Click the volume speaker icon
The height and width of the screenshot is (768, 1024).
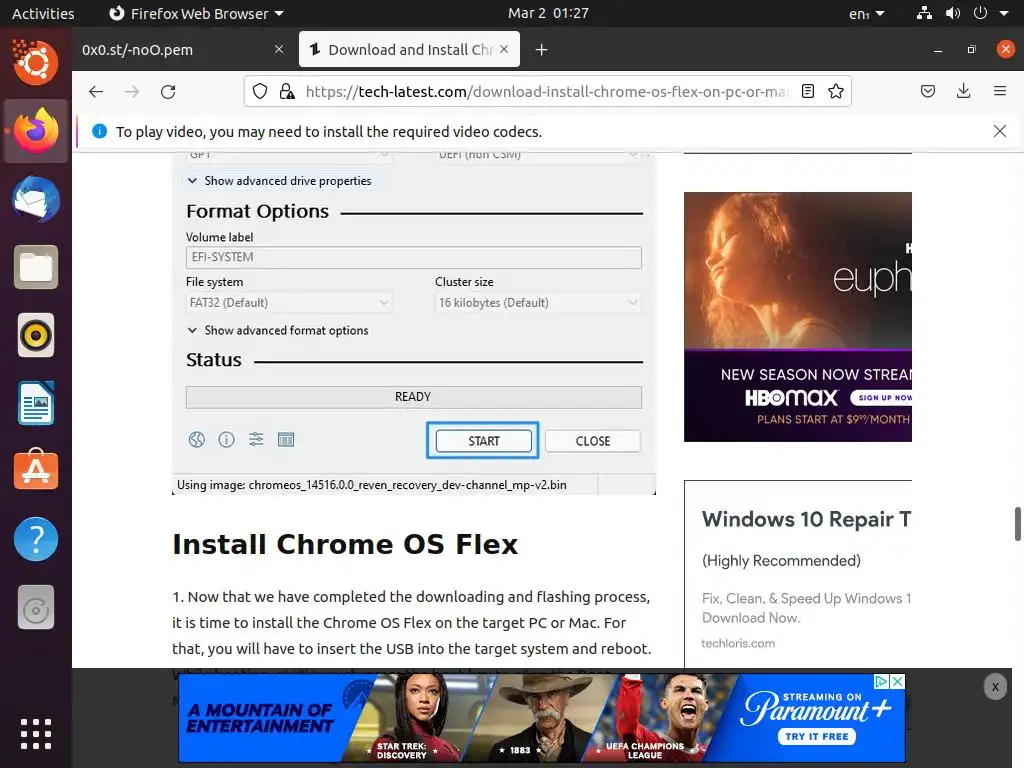(953, 13)
